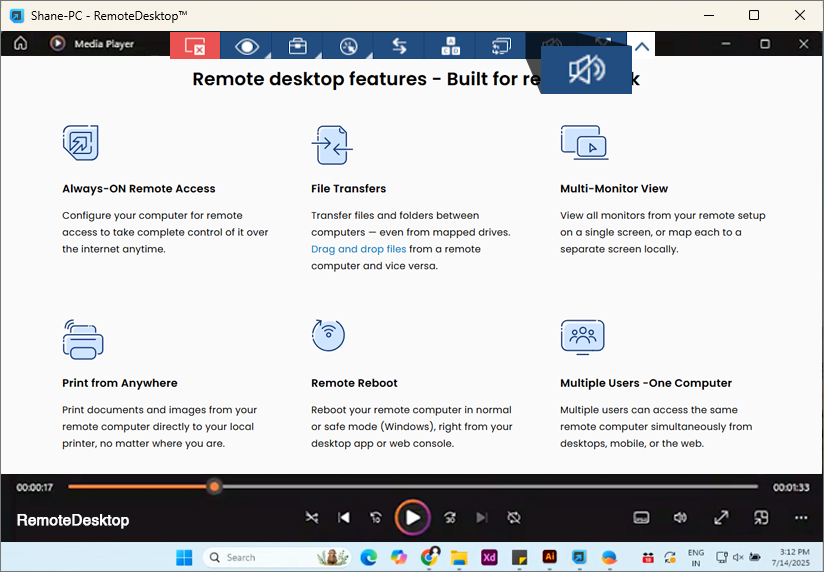Screen dimensions: 824x572
Task: Go to previous track
Action: [344, 517]
